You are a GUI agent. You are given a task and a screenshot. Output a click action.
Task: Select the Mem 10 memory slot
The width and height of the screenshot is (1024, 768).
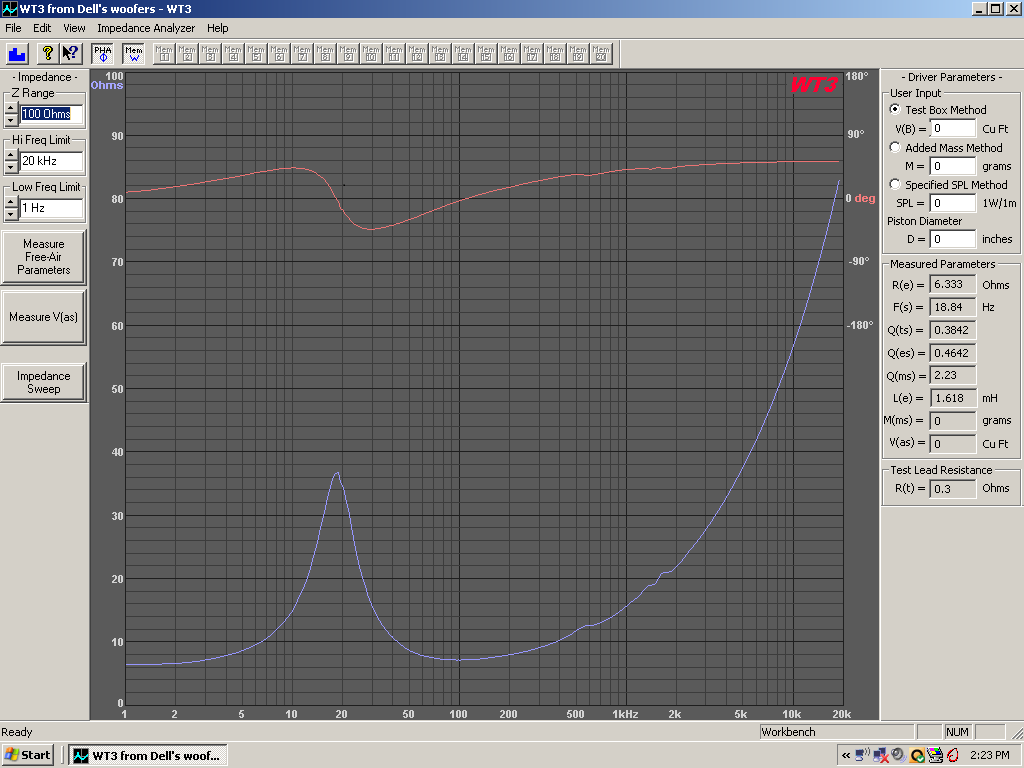(x=371, y=54)
